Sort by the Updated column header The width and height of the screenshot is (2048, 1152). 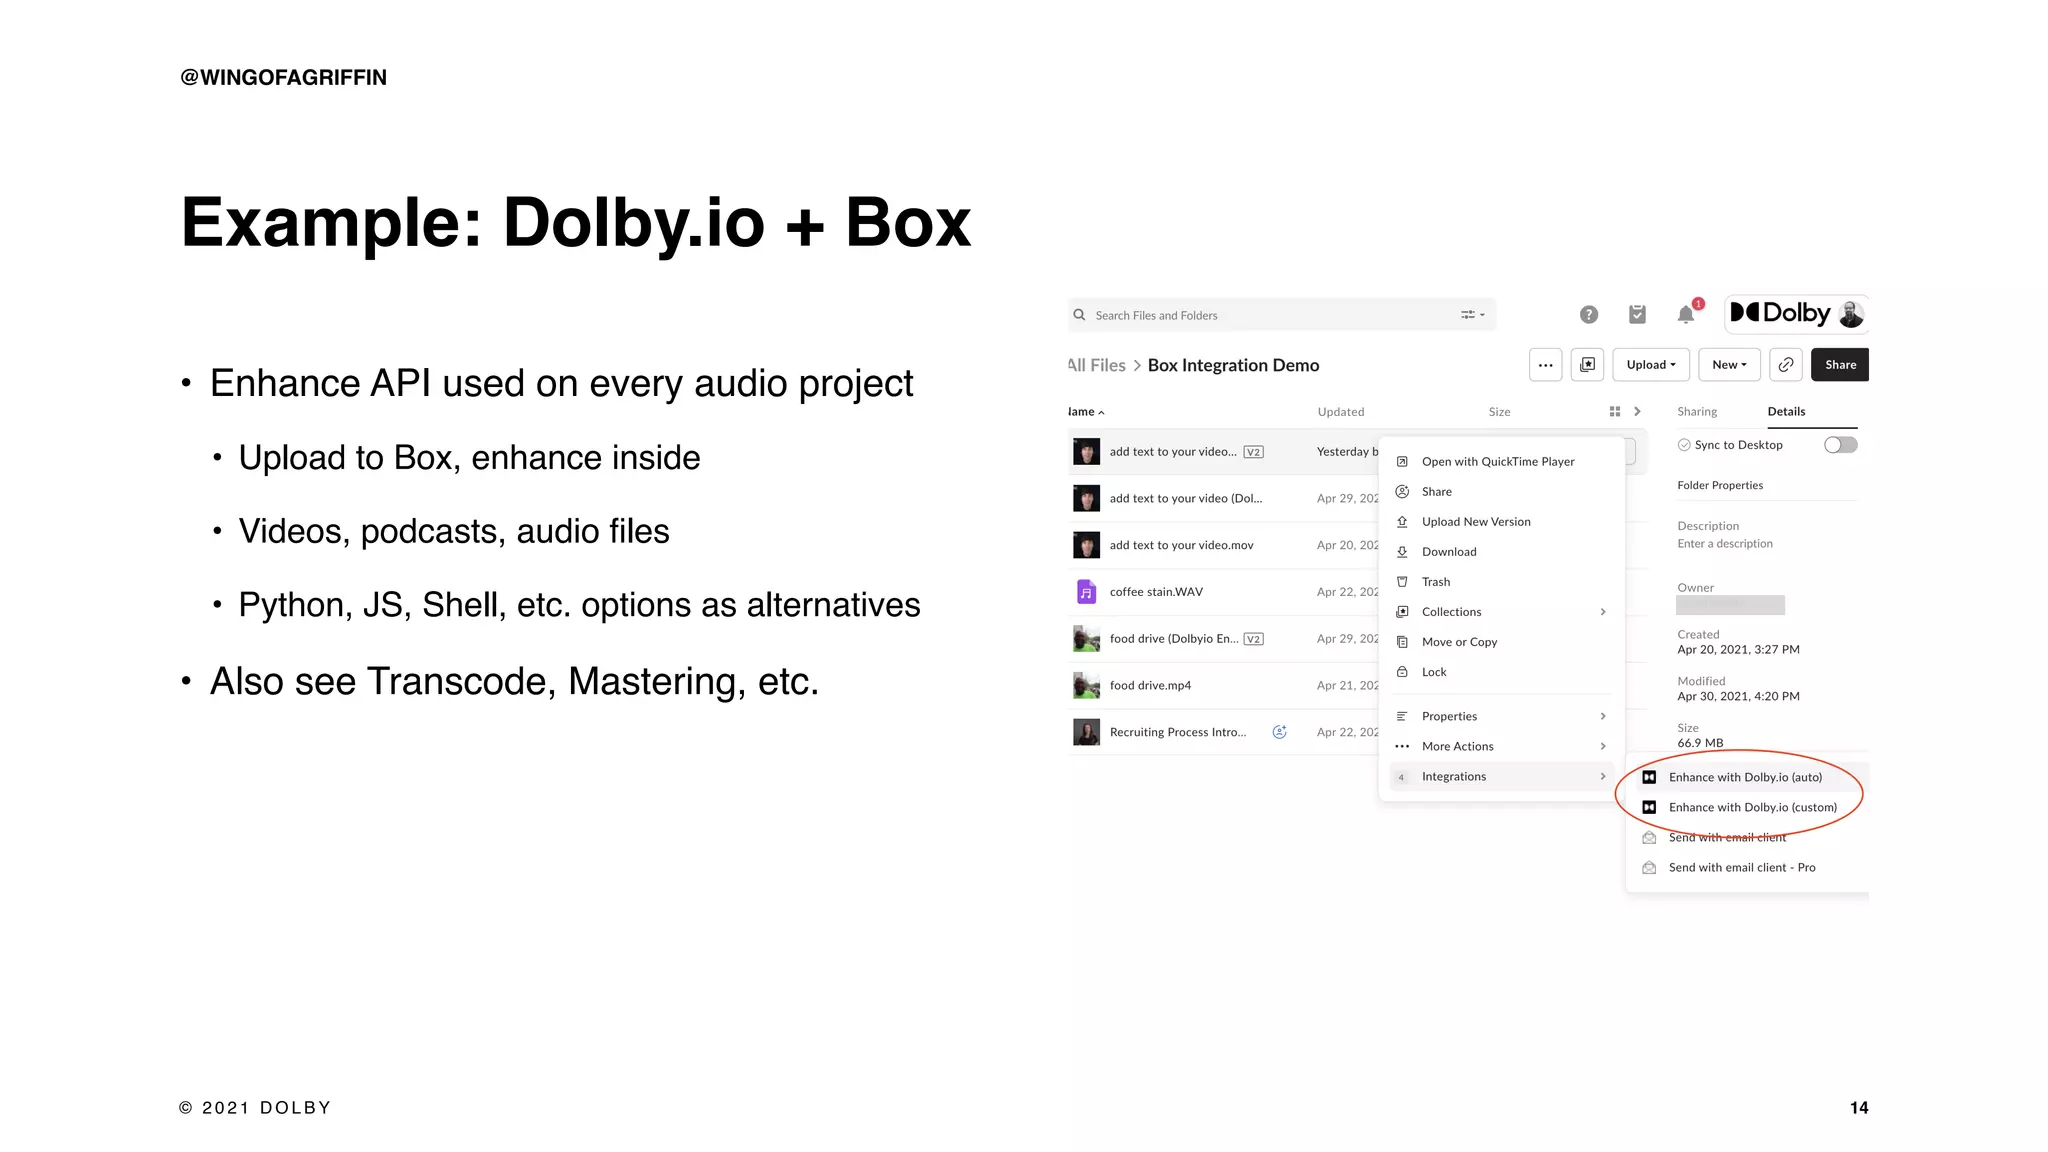(1340, 412)
